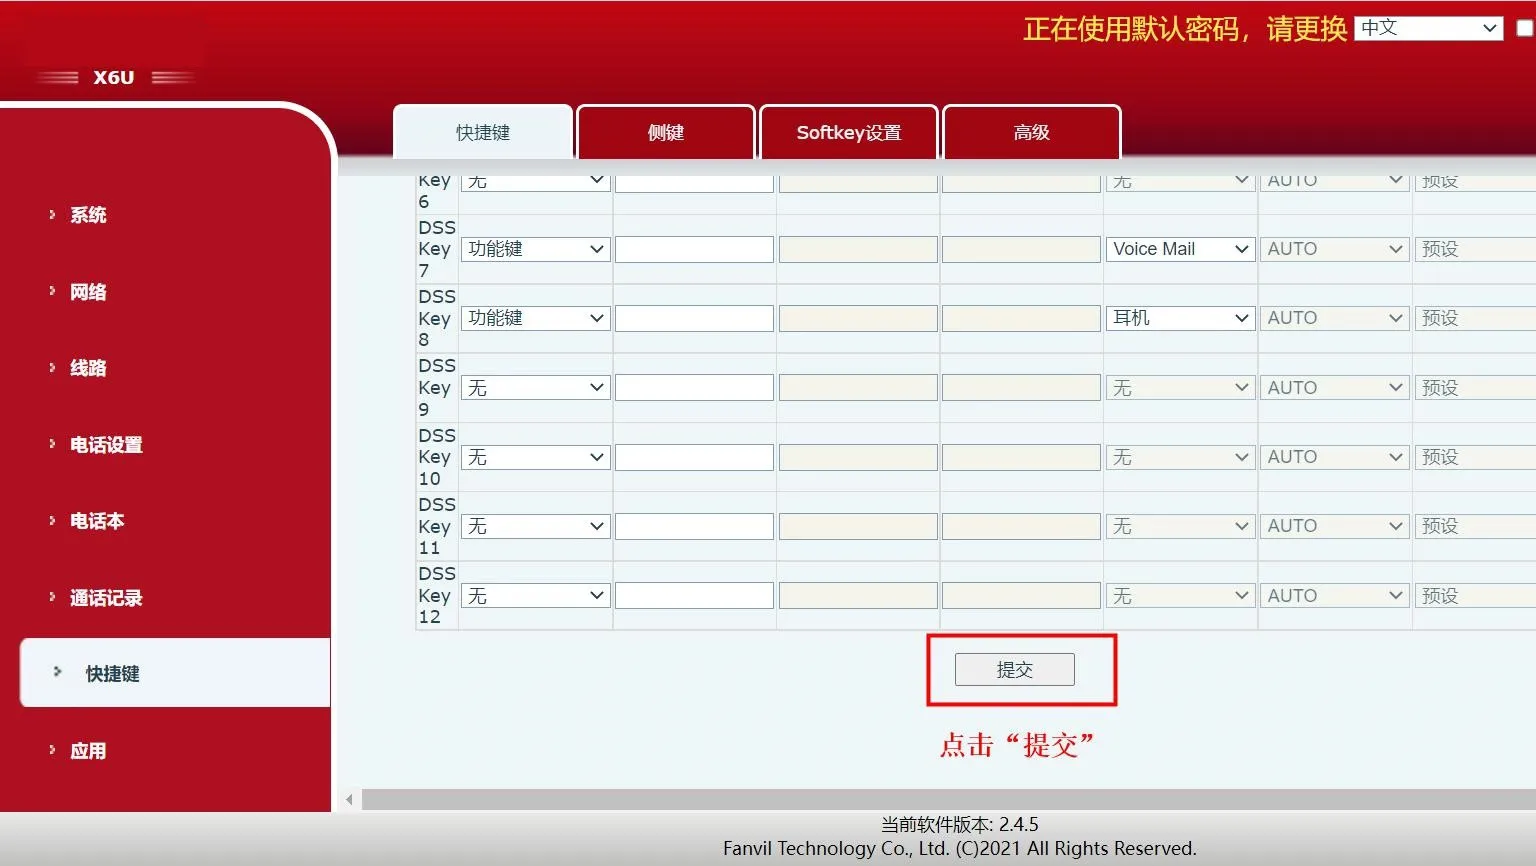Navigate to 线路 settings
This screenshot has width=1536, height=866.
click(87, 368)
